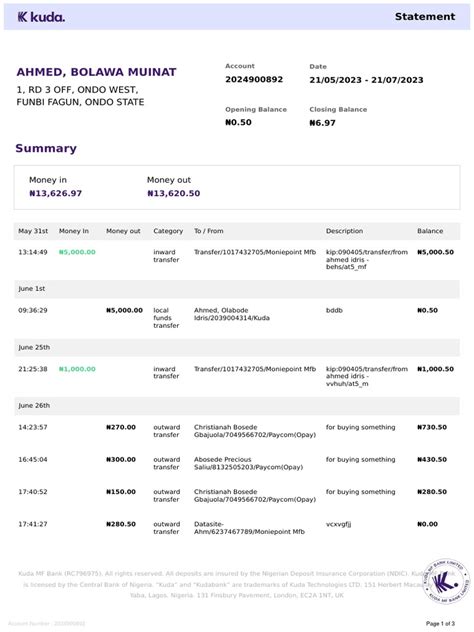Click the Kuda logo in the header
474x632 pixels.
pyautogui.click(x=41, y=17)
